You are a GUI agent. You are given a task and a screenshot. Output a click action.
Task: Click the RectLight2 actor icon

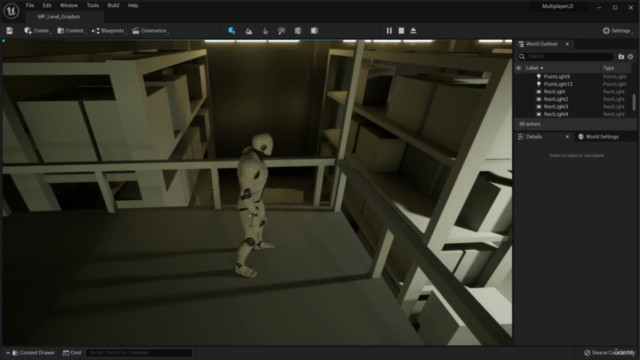(539, 99)
